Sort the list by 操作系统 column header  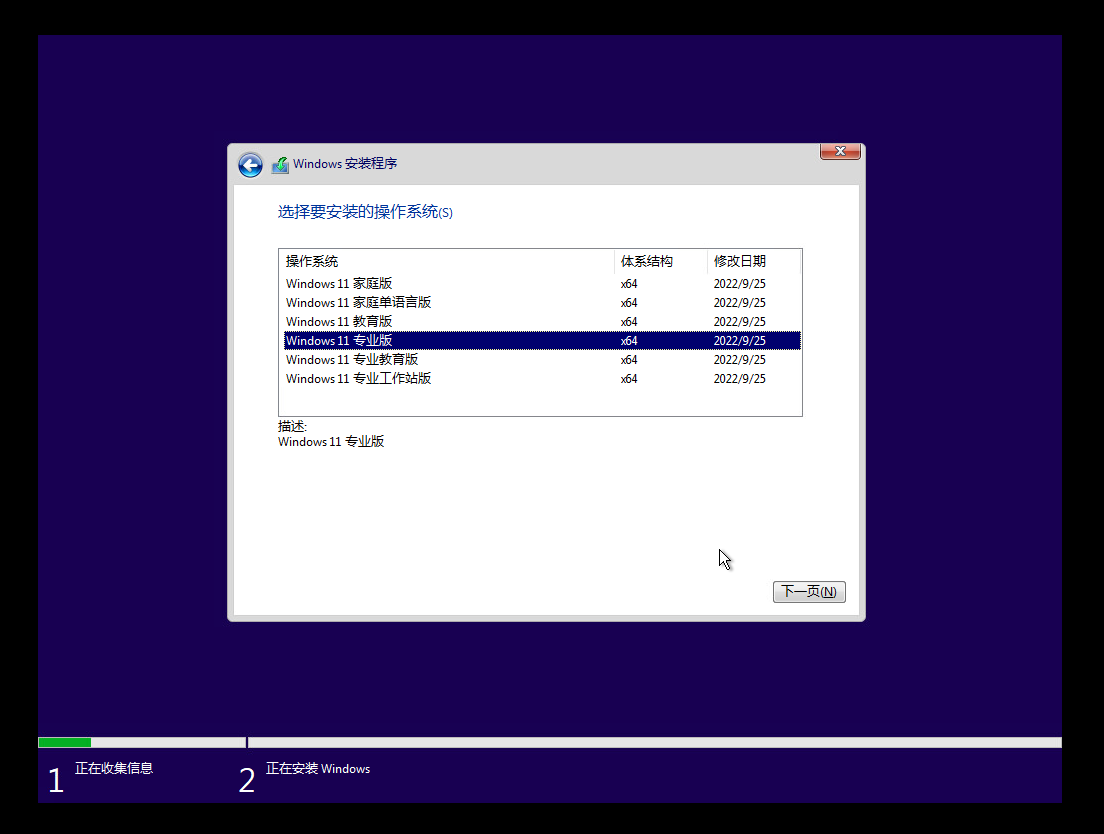tap(313, 261)
